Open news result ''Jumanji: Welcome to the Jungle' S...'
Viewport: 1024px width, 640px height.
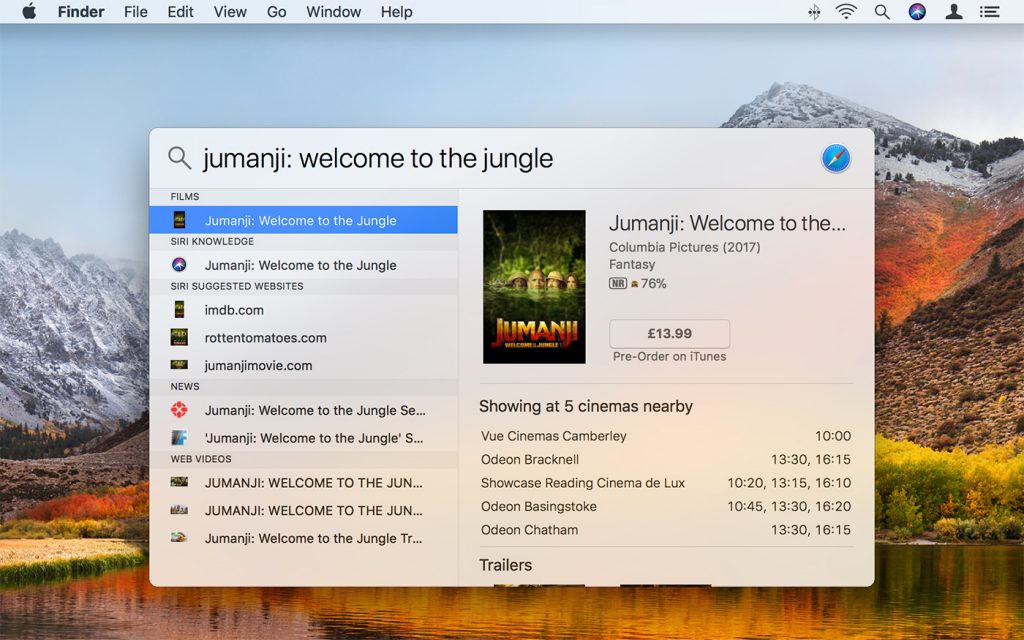[x=304, y=437]
